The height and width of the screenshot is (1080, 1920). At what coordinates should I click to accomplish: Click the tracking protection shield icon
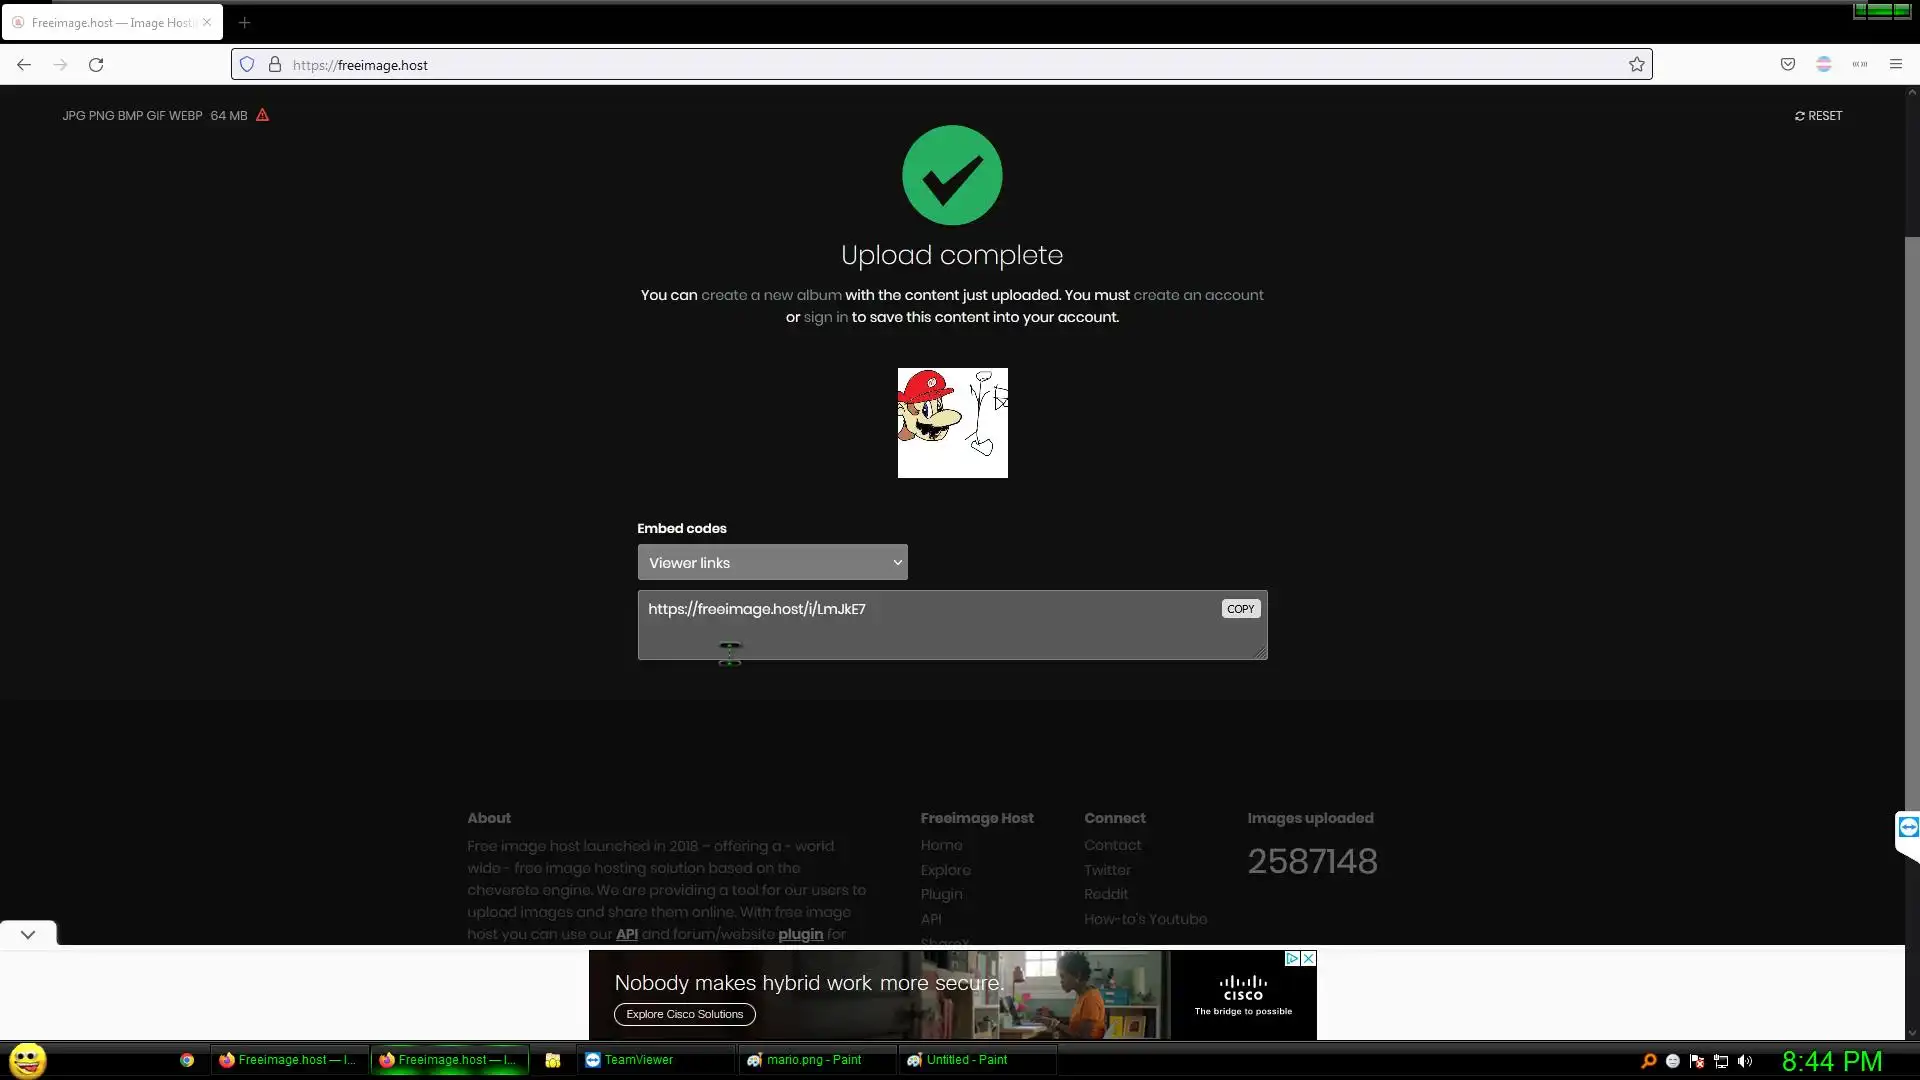point(247,65)
